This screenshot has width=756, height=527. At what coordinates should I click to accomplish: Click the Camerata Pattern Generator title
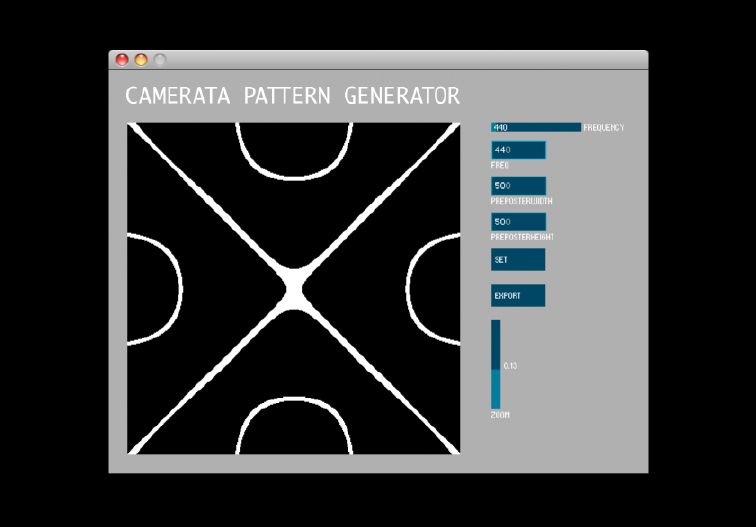[292, 96]
